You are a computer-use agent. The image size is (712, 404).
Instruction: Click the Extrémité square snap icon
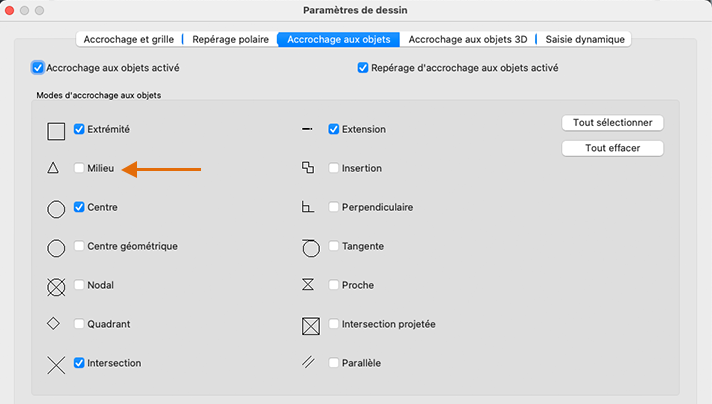(x=56, y=130)
